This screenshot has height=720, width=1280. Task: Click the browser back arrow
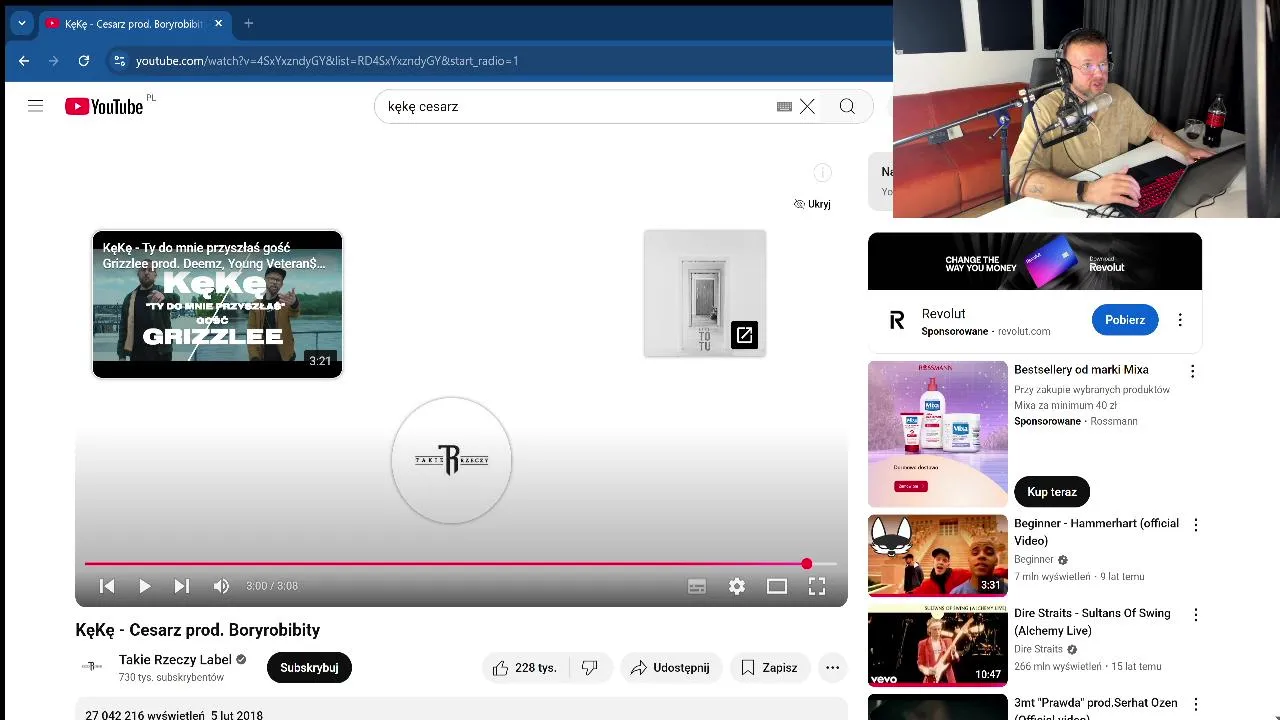click(24, 61)
